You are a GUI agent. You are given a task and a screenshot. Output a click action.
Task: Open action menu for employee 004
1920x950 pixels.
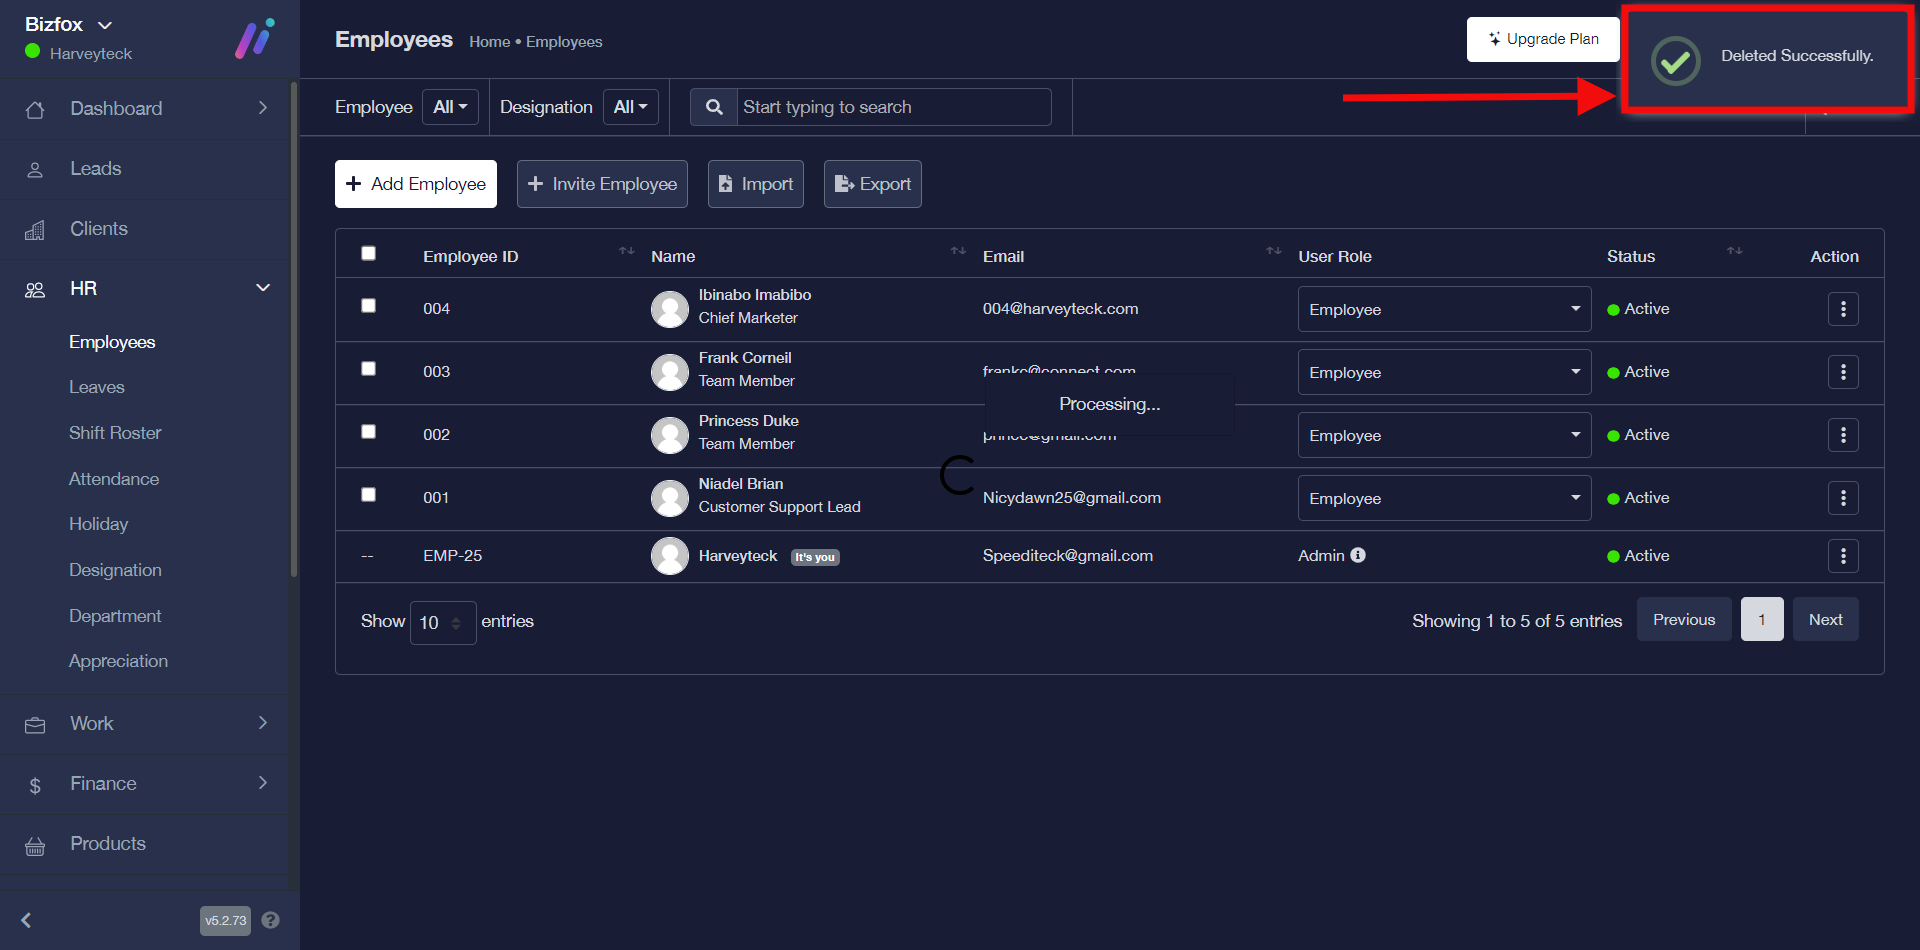(x=1842, y=309)
